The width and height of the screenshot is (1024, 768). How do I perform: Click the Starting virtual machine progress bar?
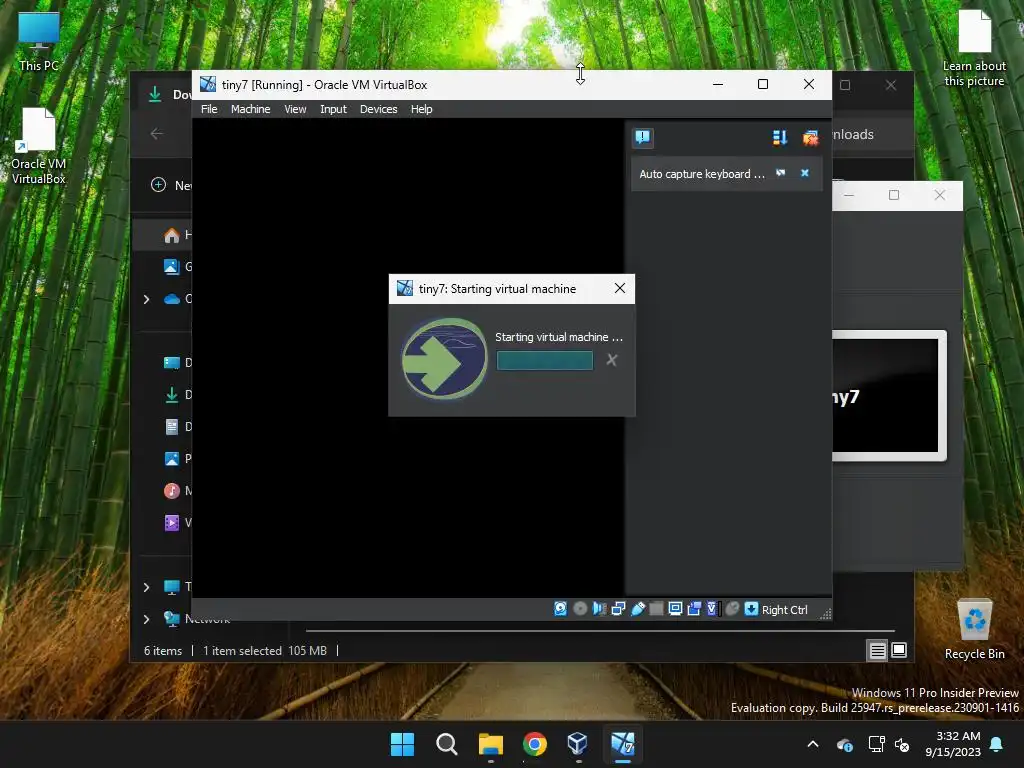tap(545, 360)
